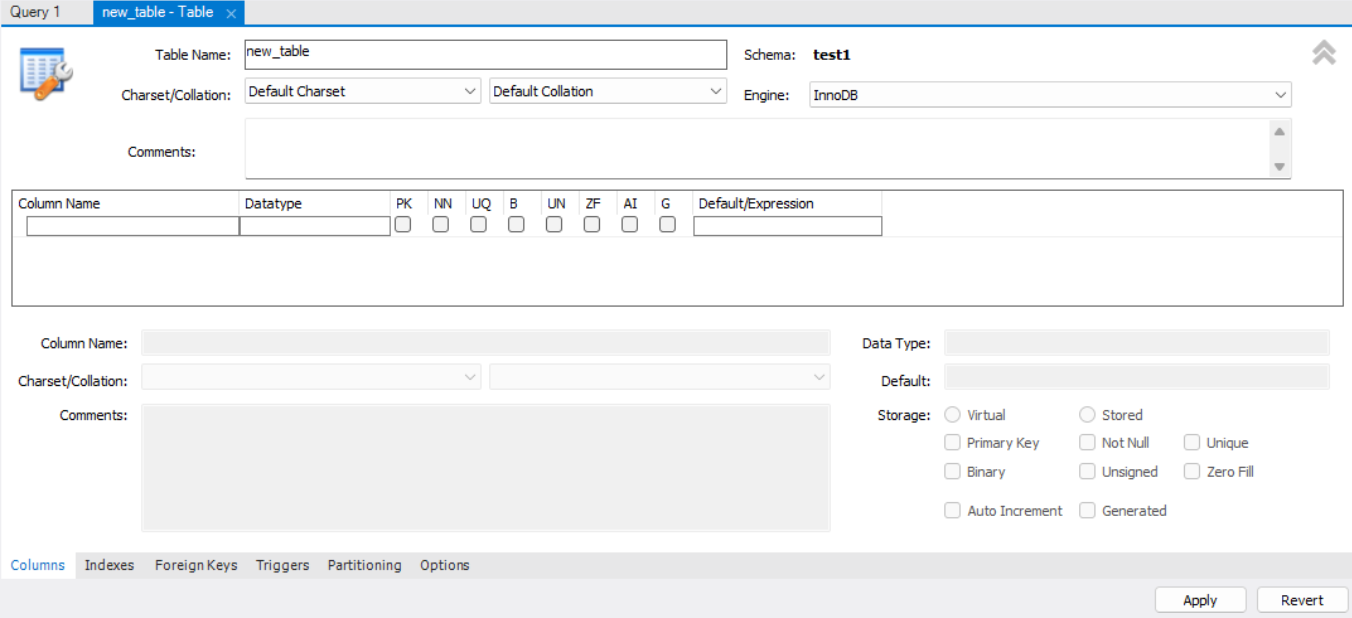Image resolution: width=1352 pixels, height=618 pixels.
Task: Click the table editor wrench icon
Action: click(x=45, y=73)
